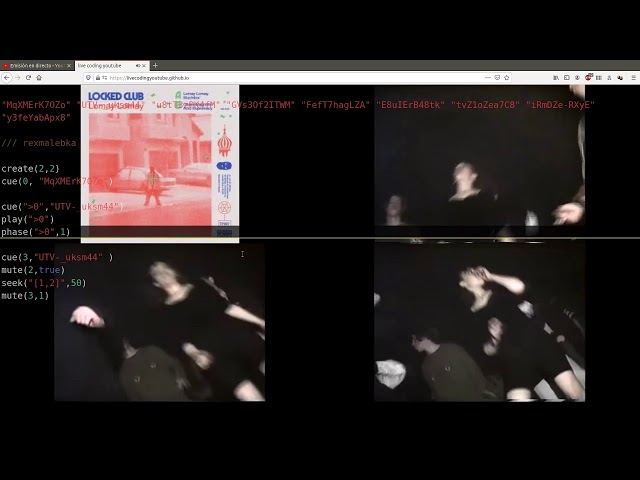
Task: Open a new tab with plus button
Action: pyautogui.click(x=155, y=65)
